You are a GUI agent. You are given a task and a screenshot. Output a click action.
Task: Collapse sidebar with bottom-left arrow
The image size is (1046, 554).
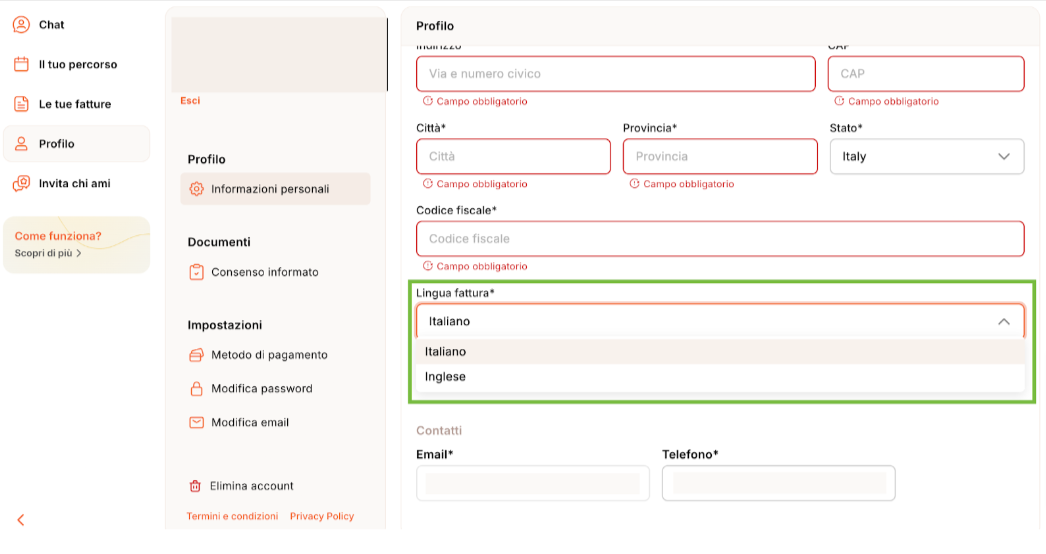(21, 520)
